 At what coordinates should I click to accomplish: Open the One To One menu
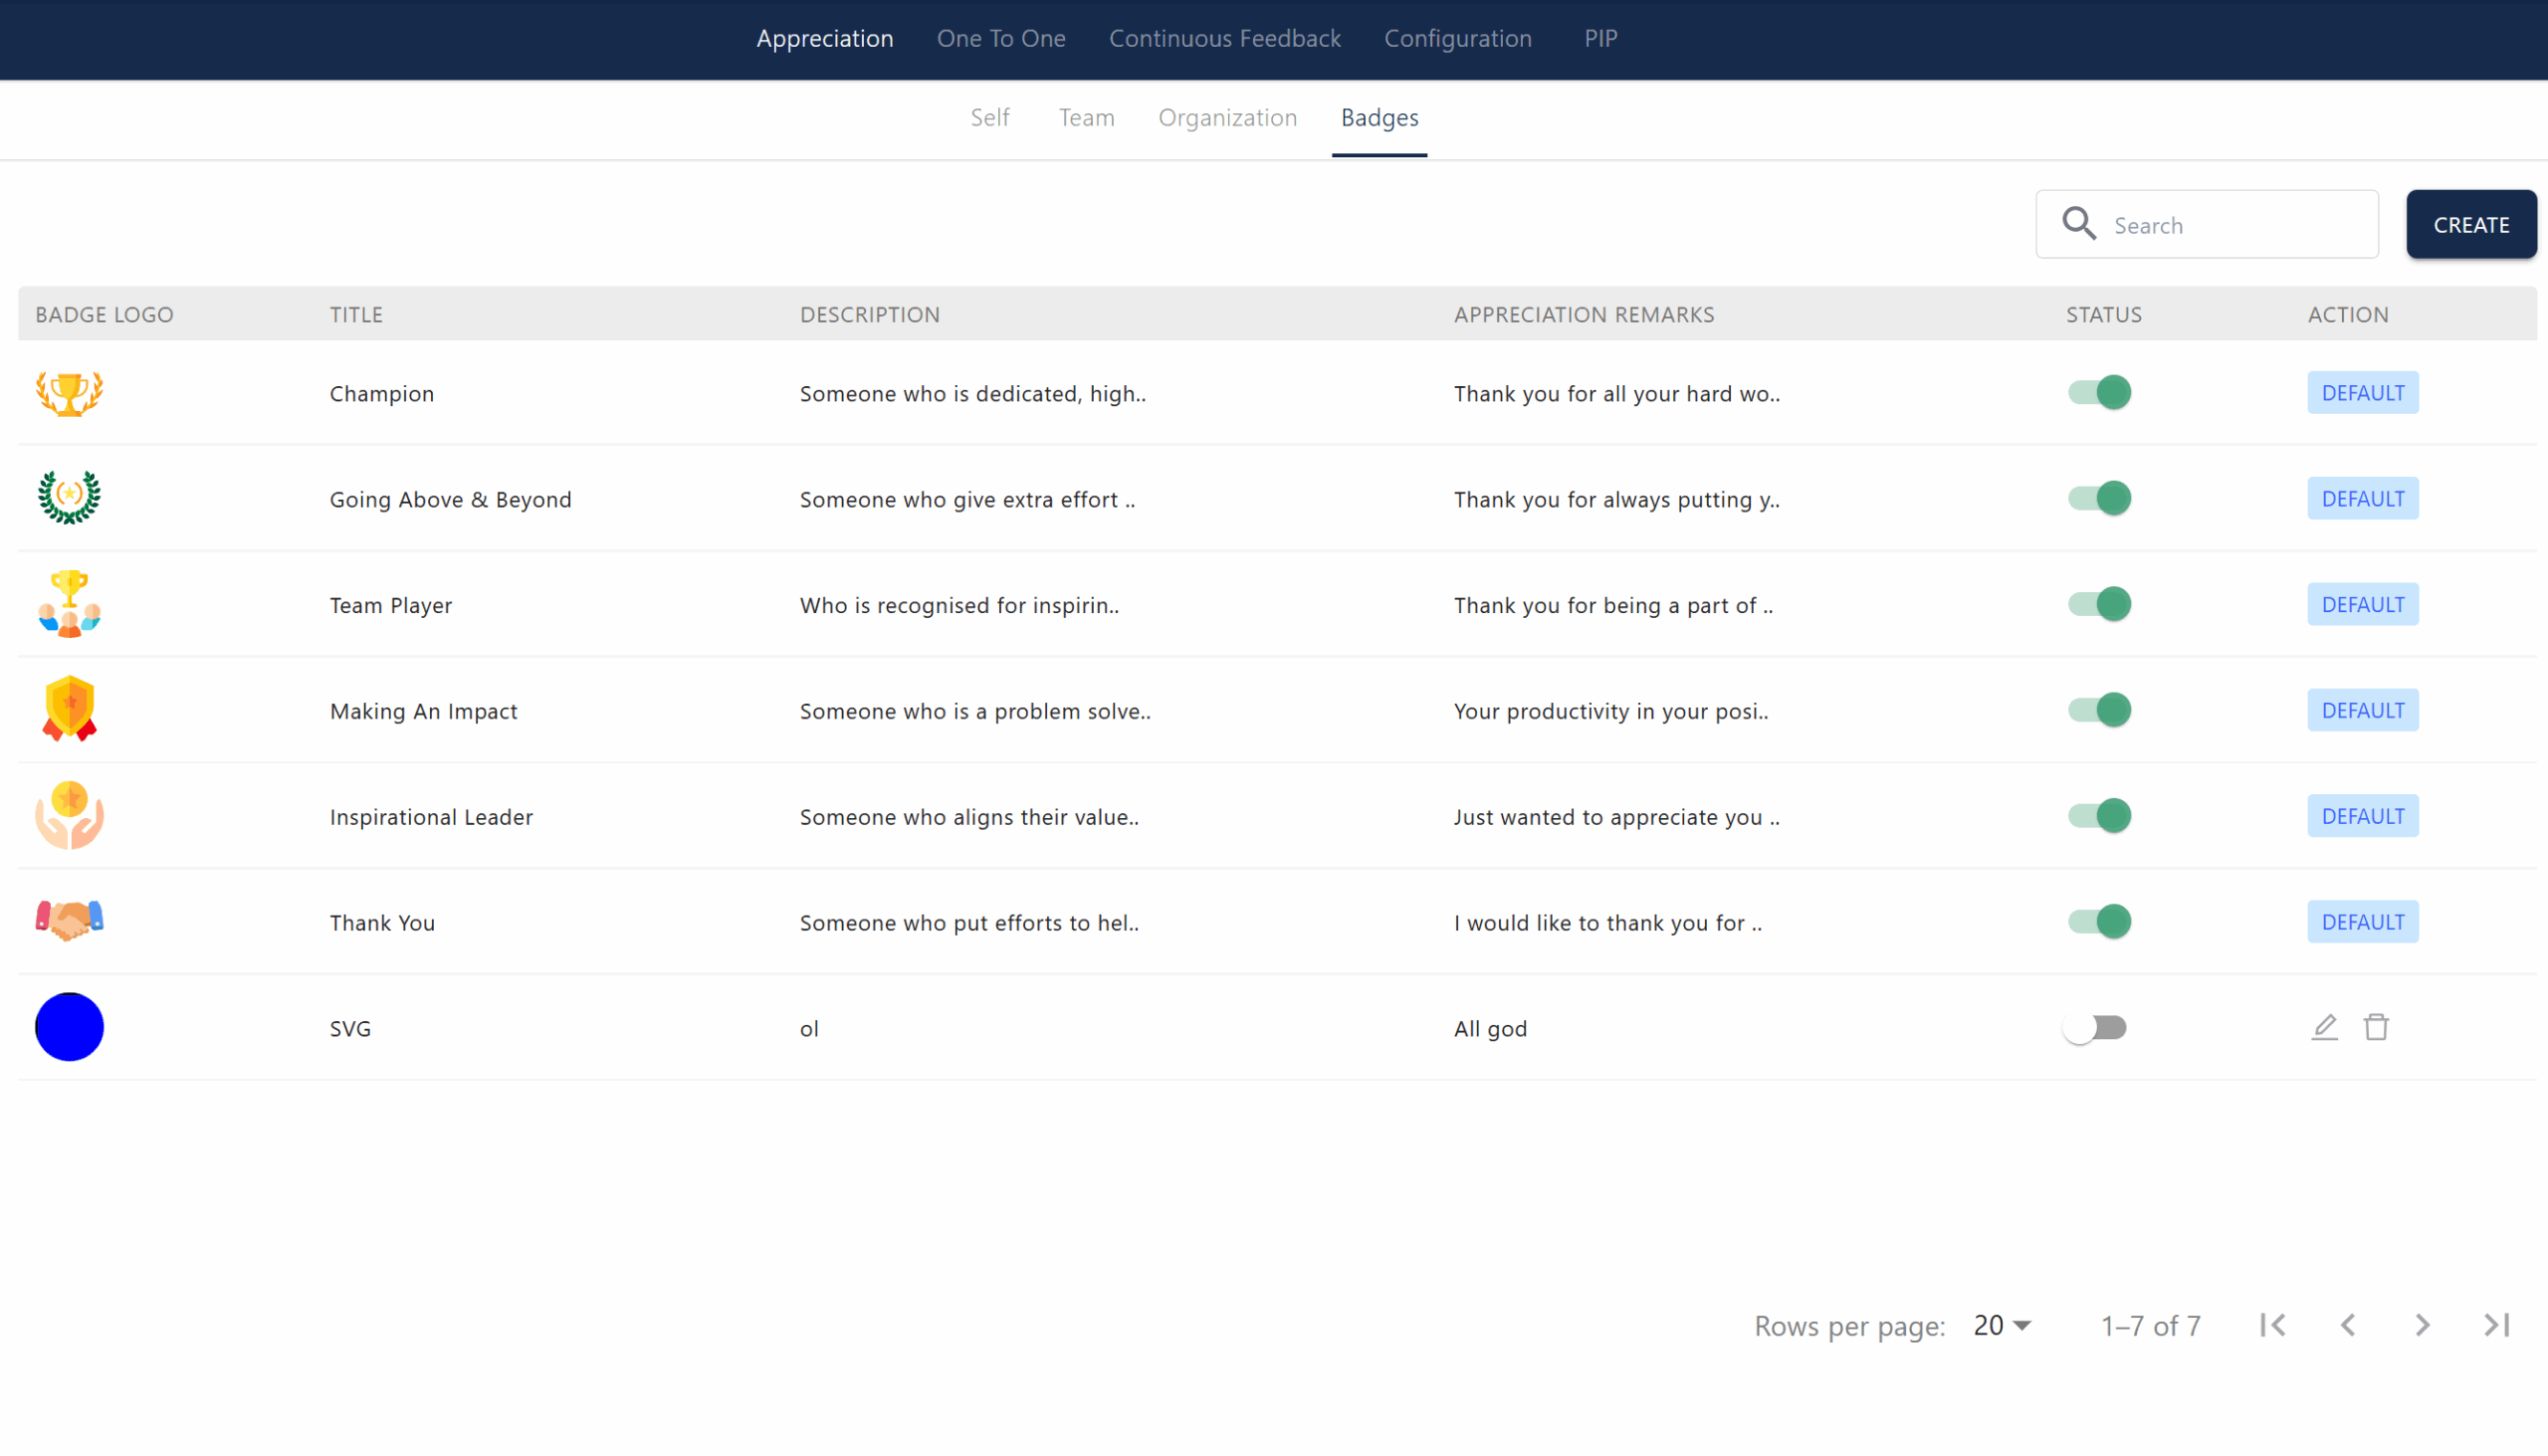click(1001, 38)
